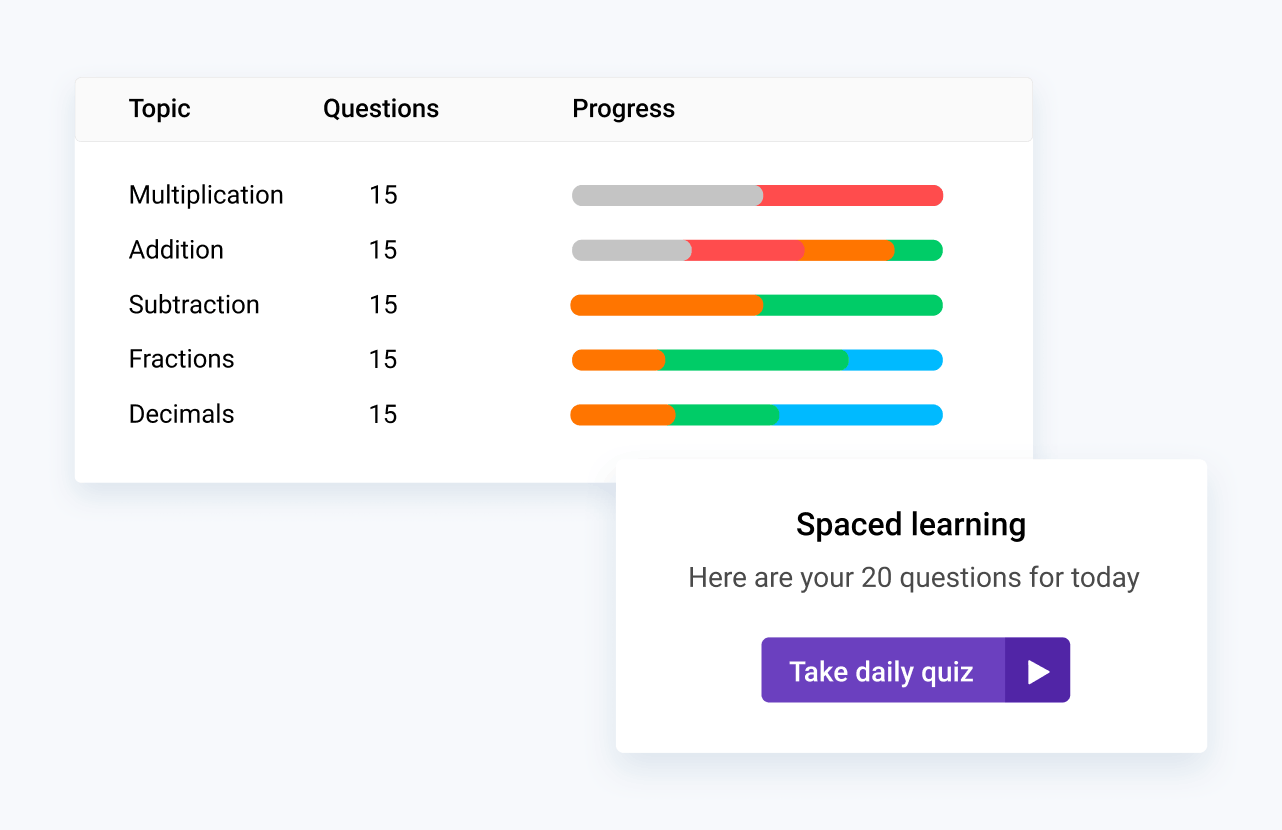Click the Spaced learning card heading
The width and height of the screenshot is (1282, 830).
[x=910, y=524]
